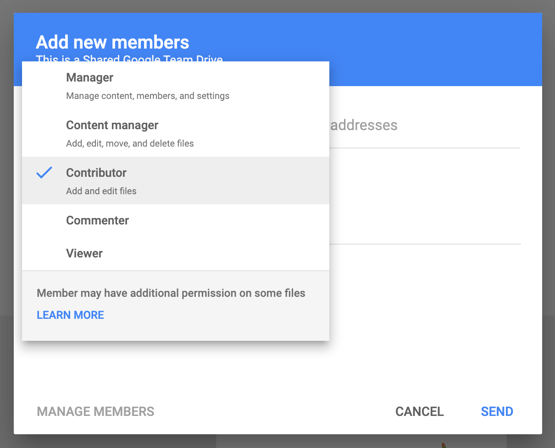Viewport: 555px width, 448px height.
Task: Choose the Content manager role
Action: tap(176, 133)
